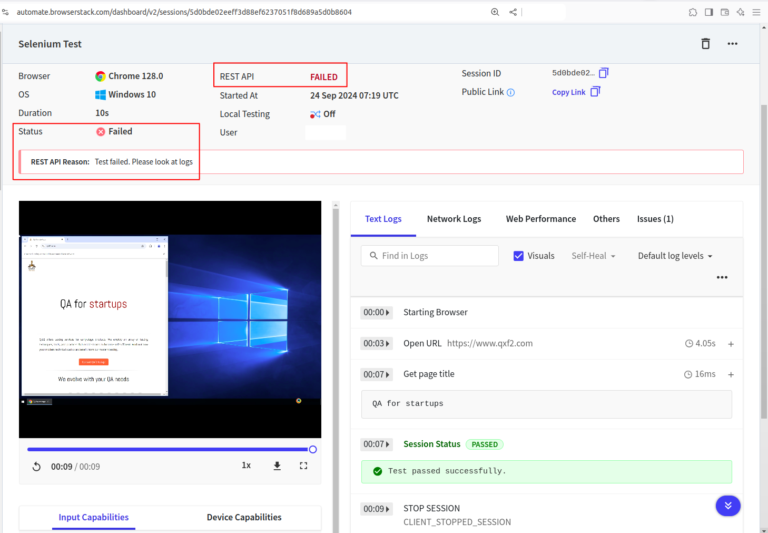Viewport: 768px width, 533px height.
Task: Click the video progress slider handle
Action: point(312,449)
